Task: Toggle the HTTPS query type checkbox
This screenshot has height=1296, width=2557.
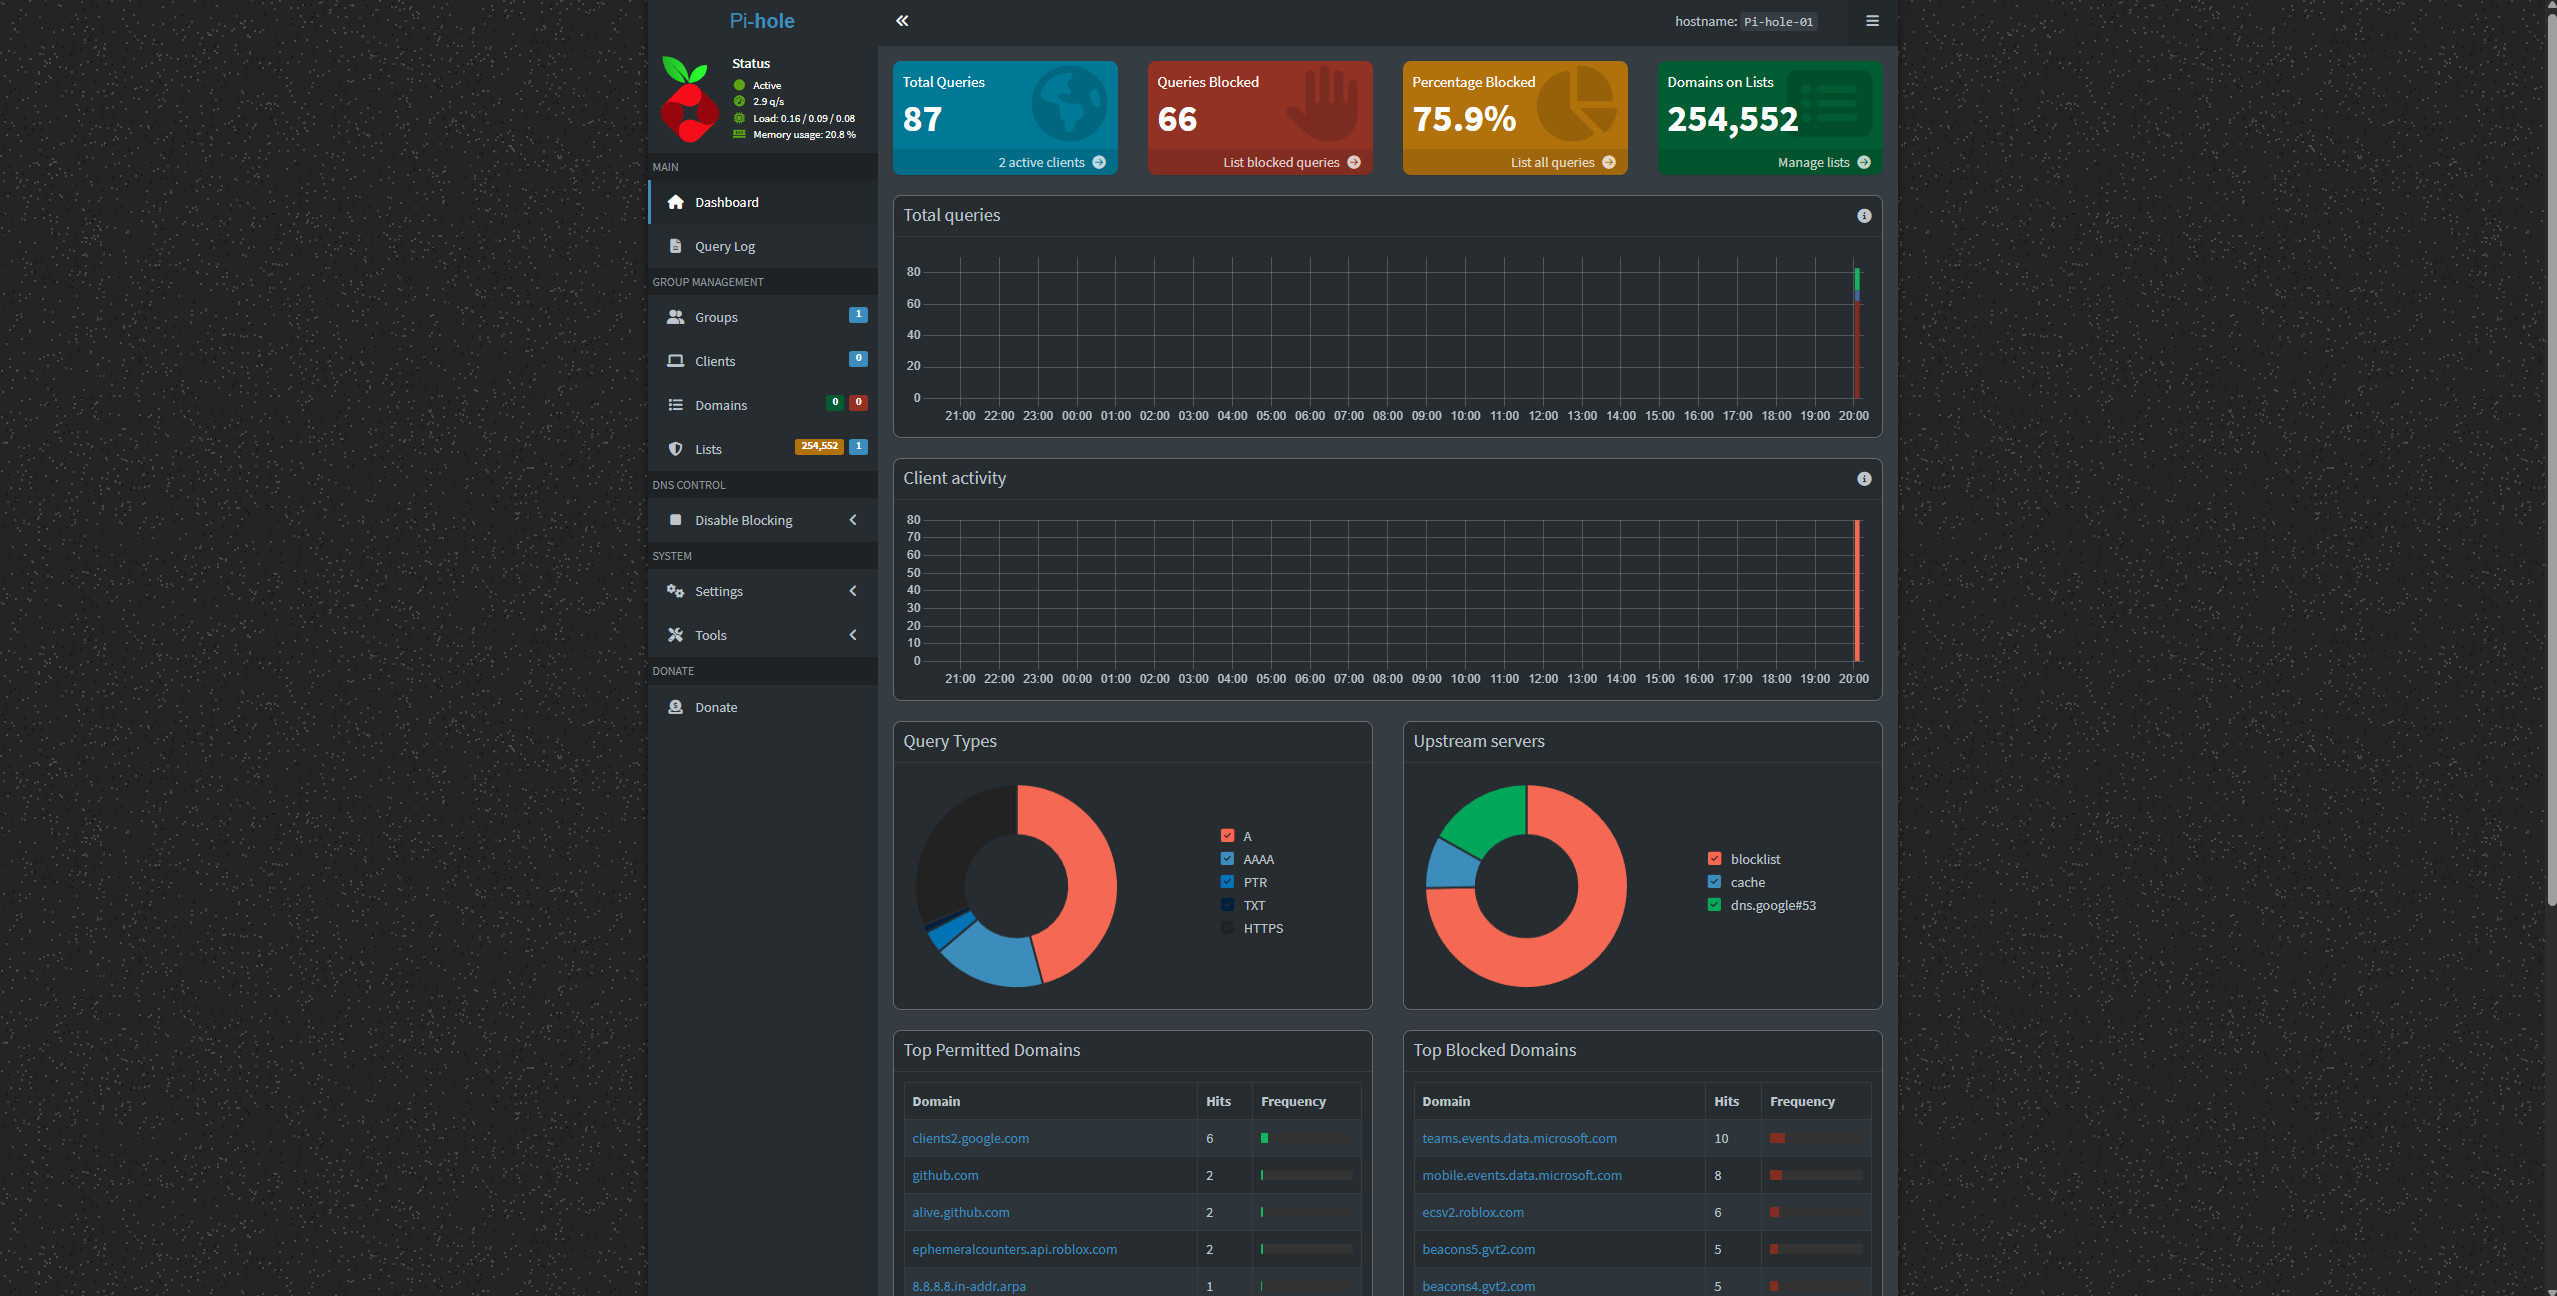Action: coord(1227,928)
